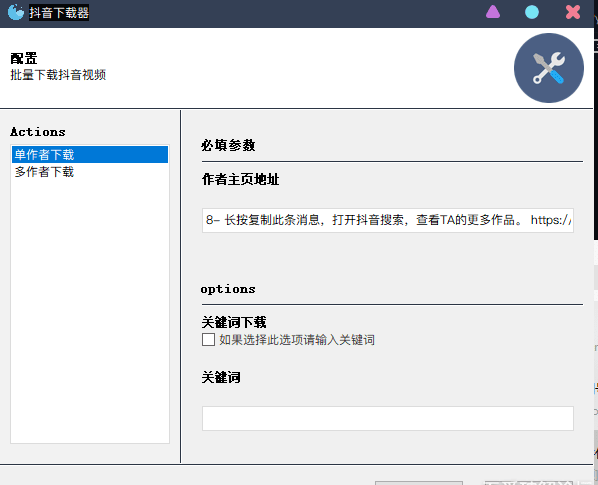Viewport: 598px width, 485px height.
Task: Click the wrench and screwdriver settings icon
Action: coord(548,68)
